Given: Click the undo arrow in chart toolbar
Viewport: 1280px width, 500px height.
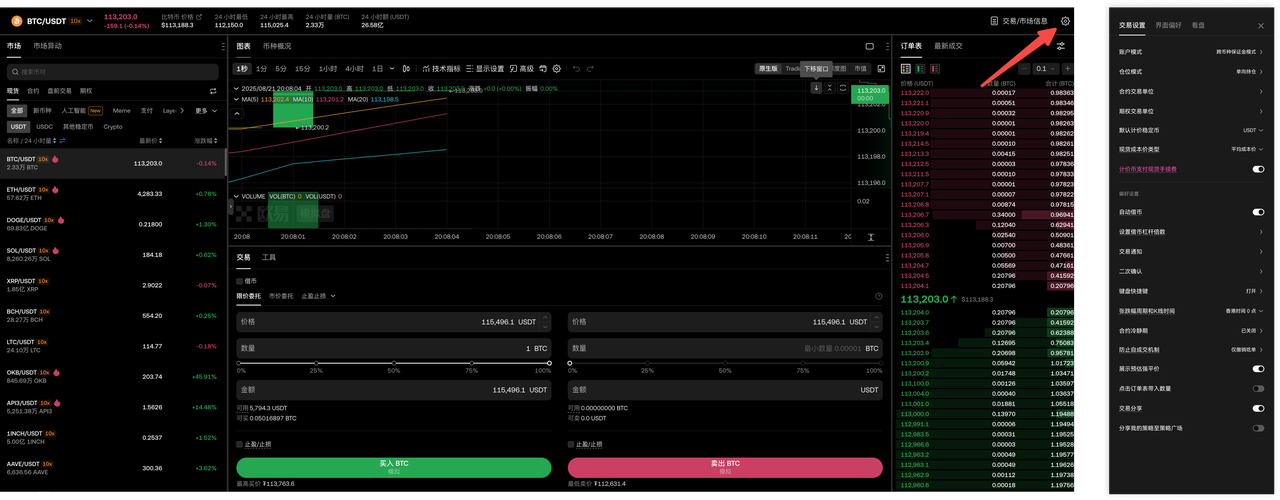Looking at the screenshot, I should click(x=576, y=69).
